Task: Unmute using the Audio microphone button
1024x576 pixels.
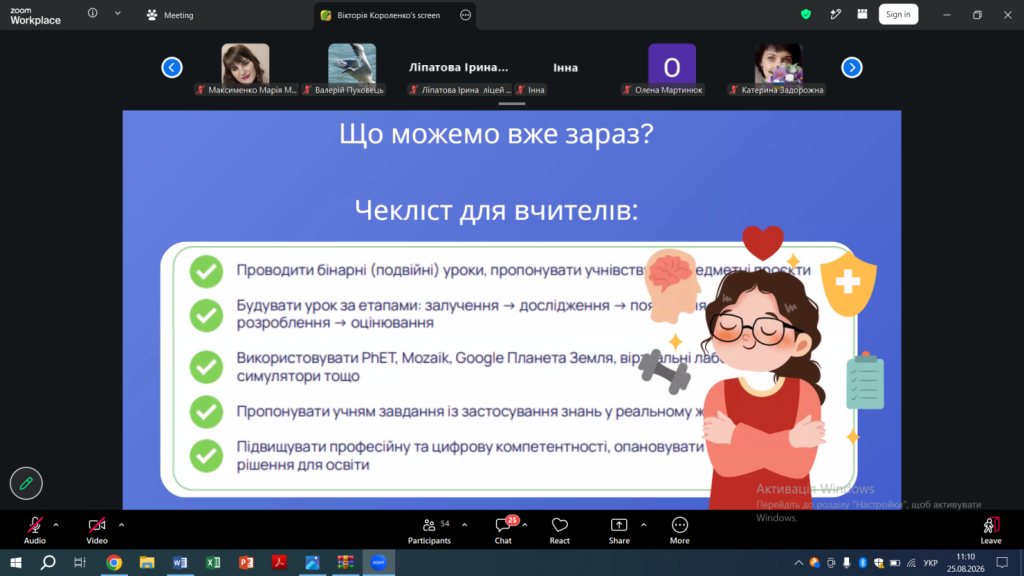Action: click(x=35, y=530)
